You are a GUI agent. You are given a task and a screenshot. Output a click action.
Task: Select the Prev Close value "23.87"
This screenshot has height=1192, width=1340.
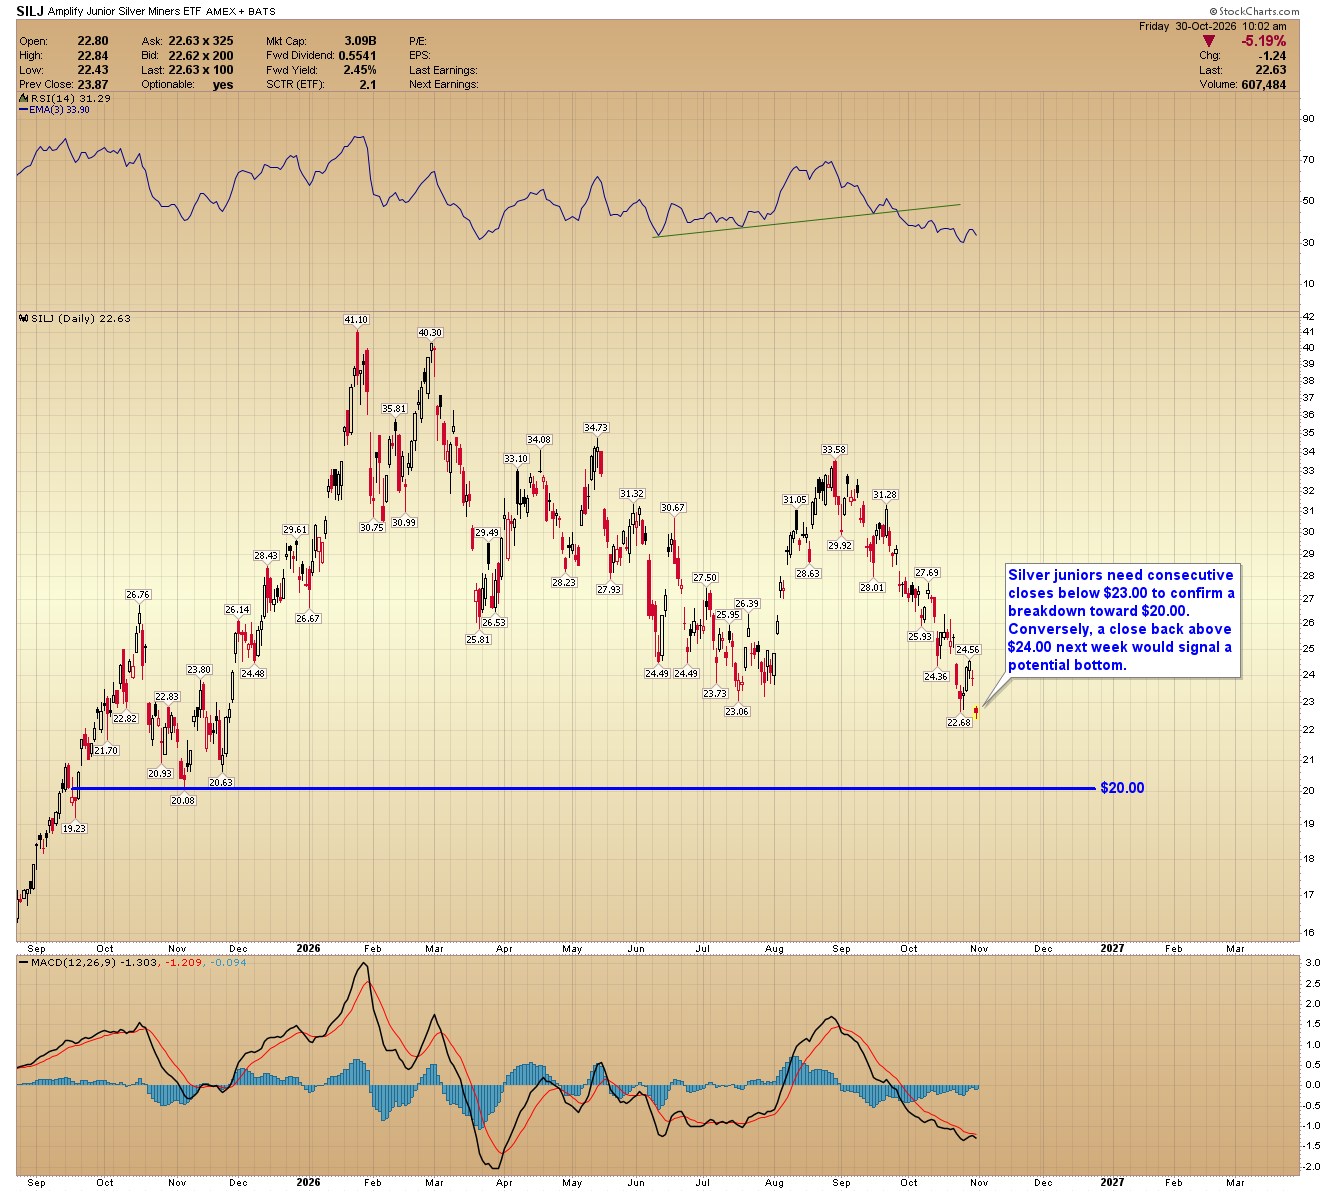(x=93, y=84)
